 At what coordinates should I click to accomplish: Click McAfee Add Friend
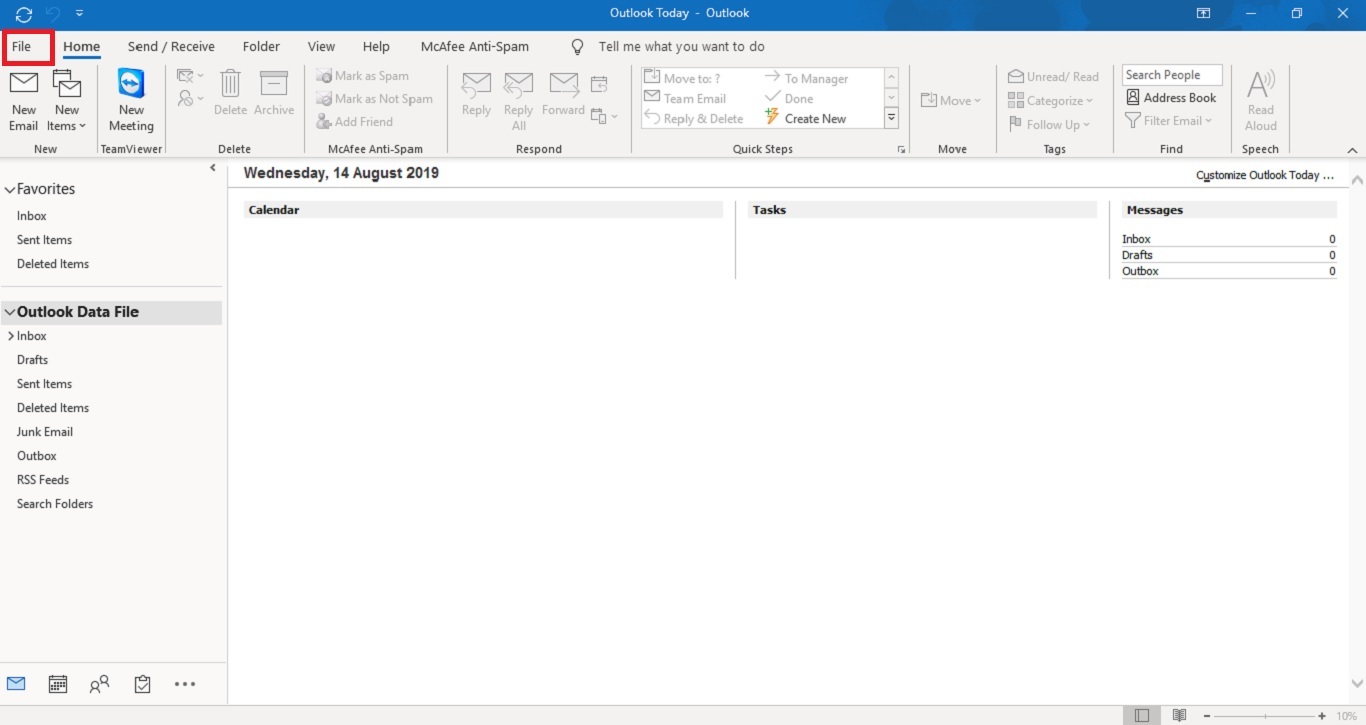(354, 122)
